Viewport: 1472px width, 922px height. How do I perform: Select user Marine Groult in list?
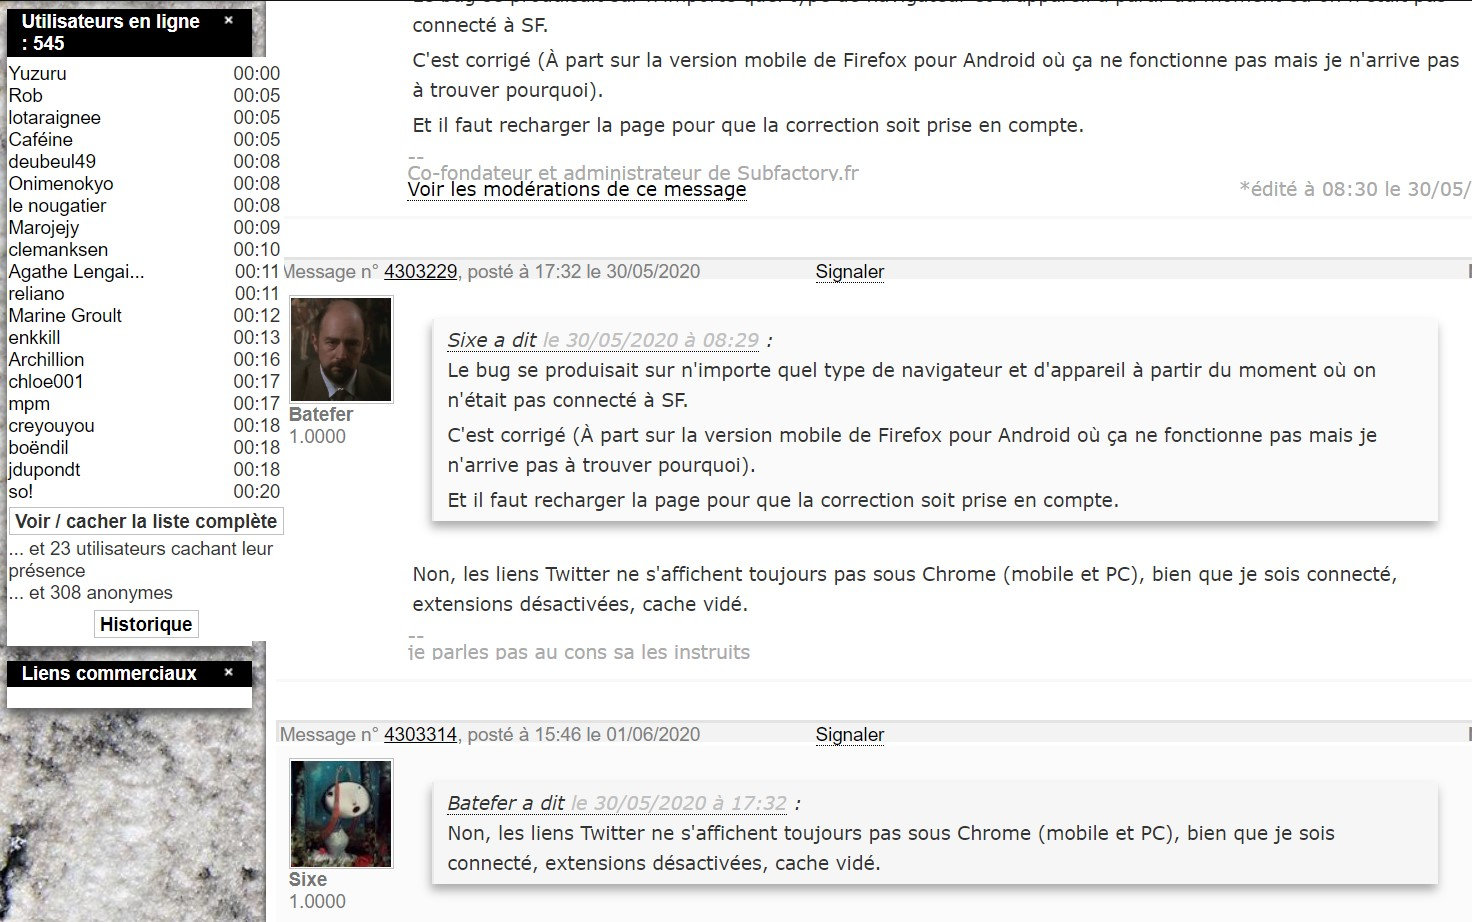[65, 315]
